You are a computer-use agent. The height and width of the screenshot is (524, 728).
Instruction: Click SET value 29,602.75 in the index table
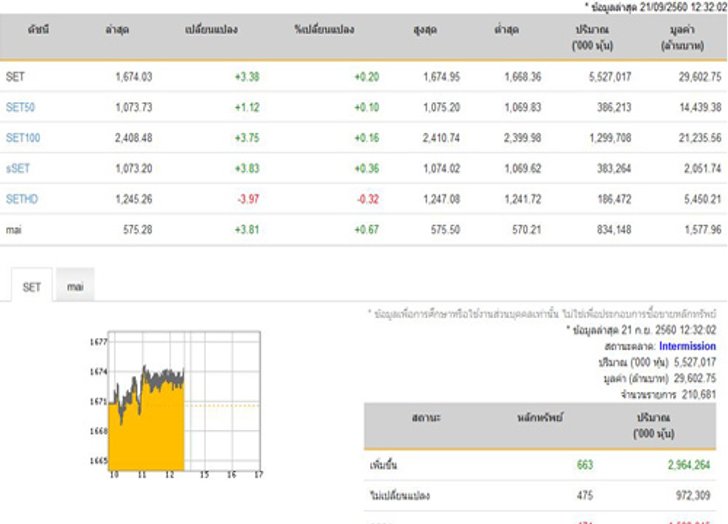click(x=700, y=77)
